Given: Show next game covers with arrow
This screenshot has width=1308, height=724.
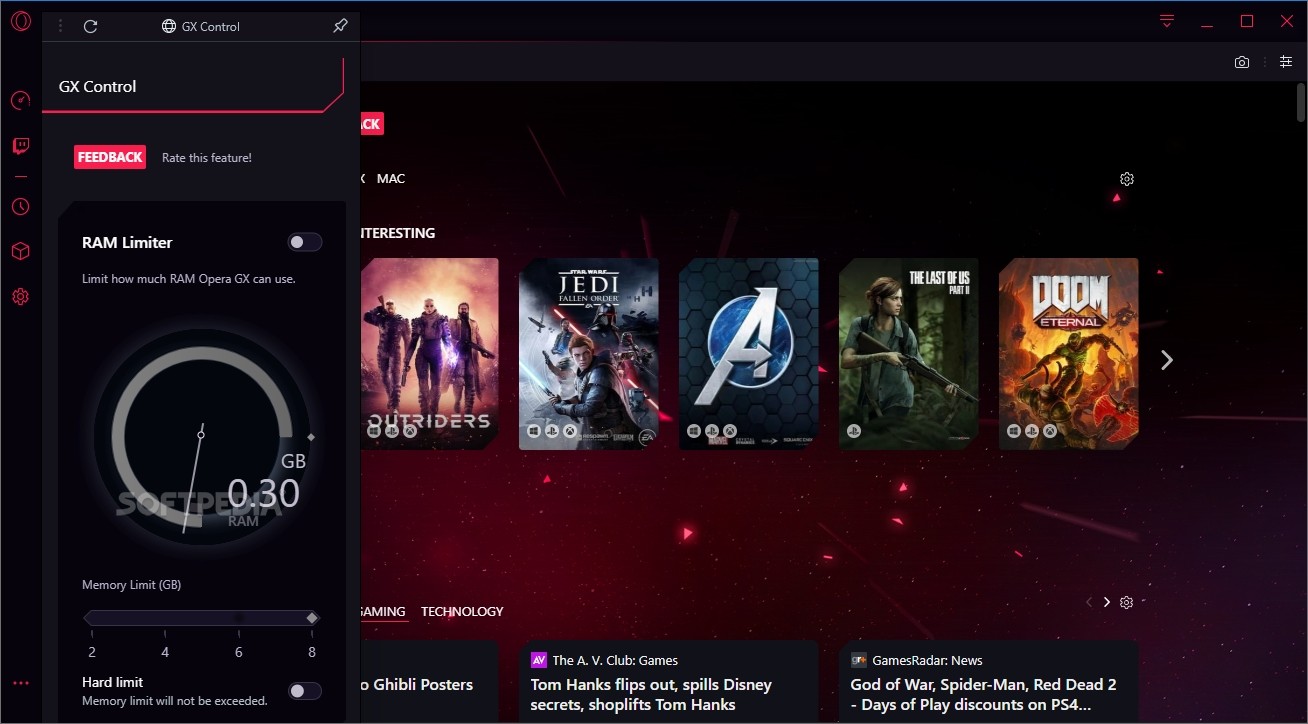Looking at the screenshot, I should pyautogui.click(x=1166, y=360).
